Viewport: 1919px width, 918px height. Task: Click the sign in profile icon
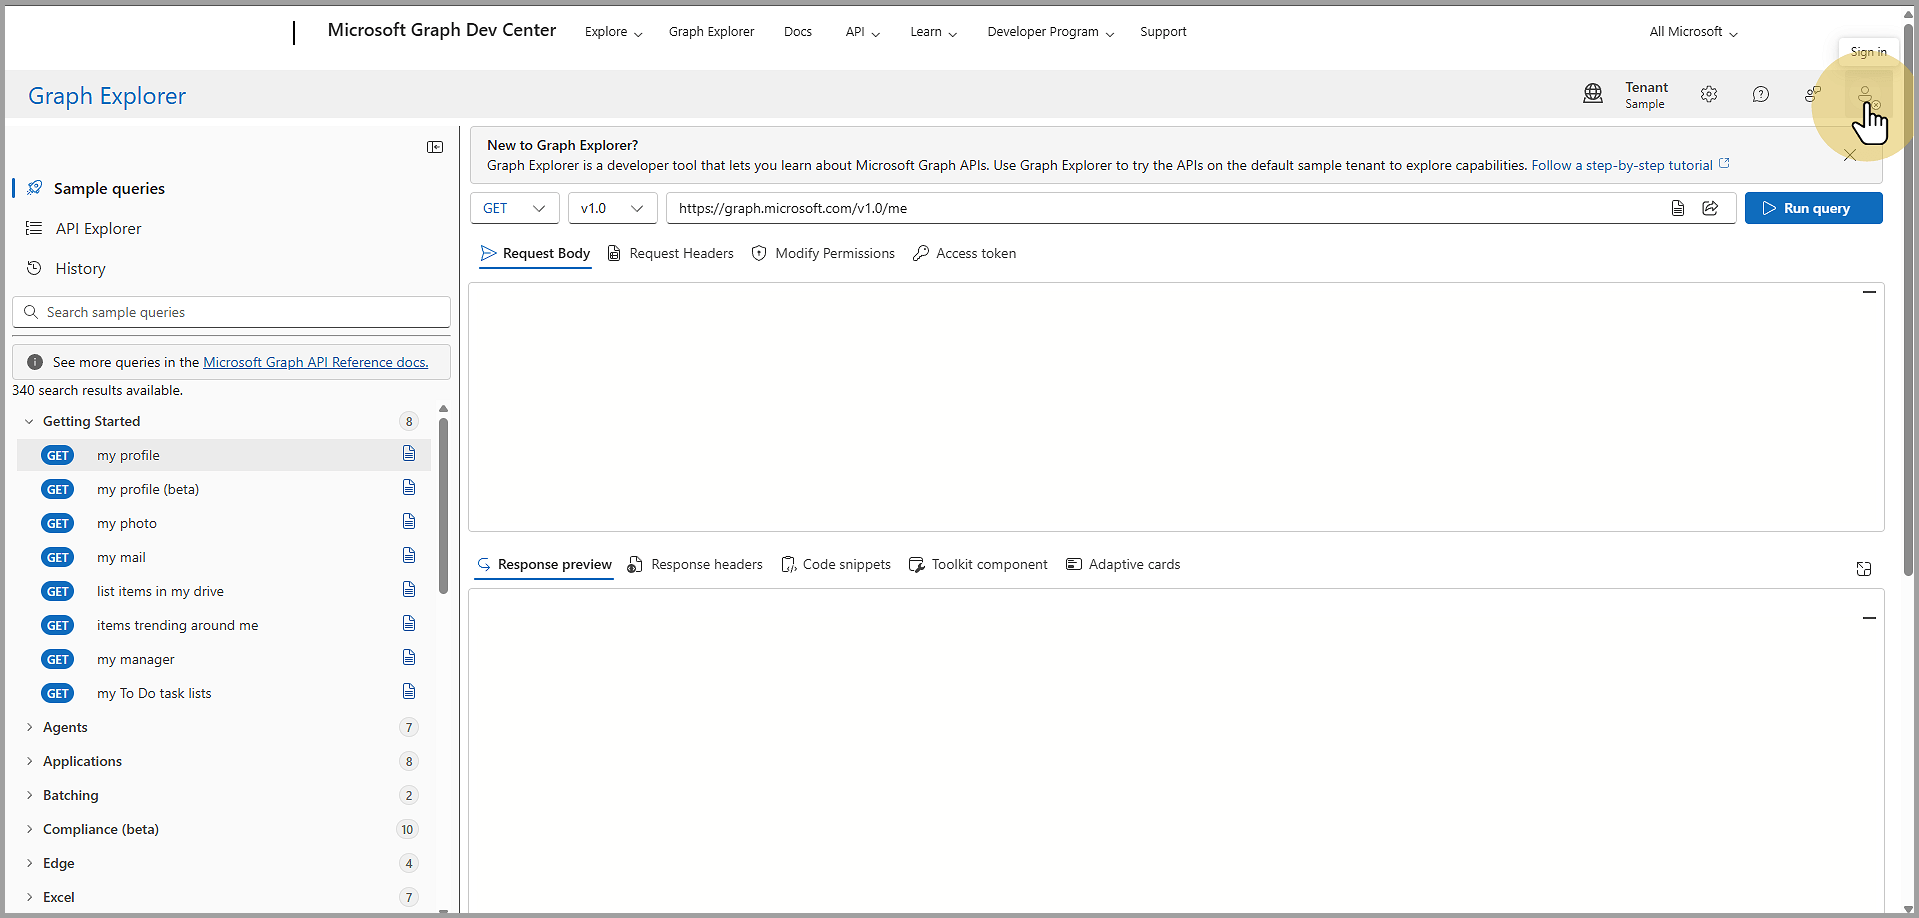[x=1866, y=95]
